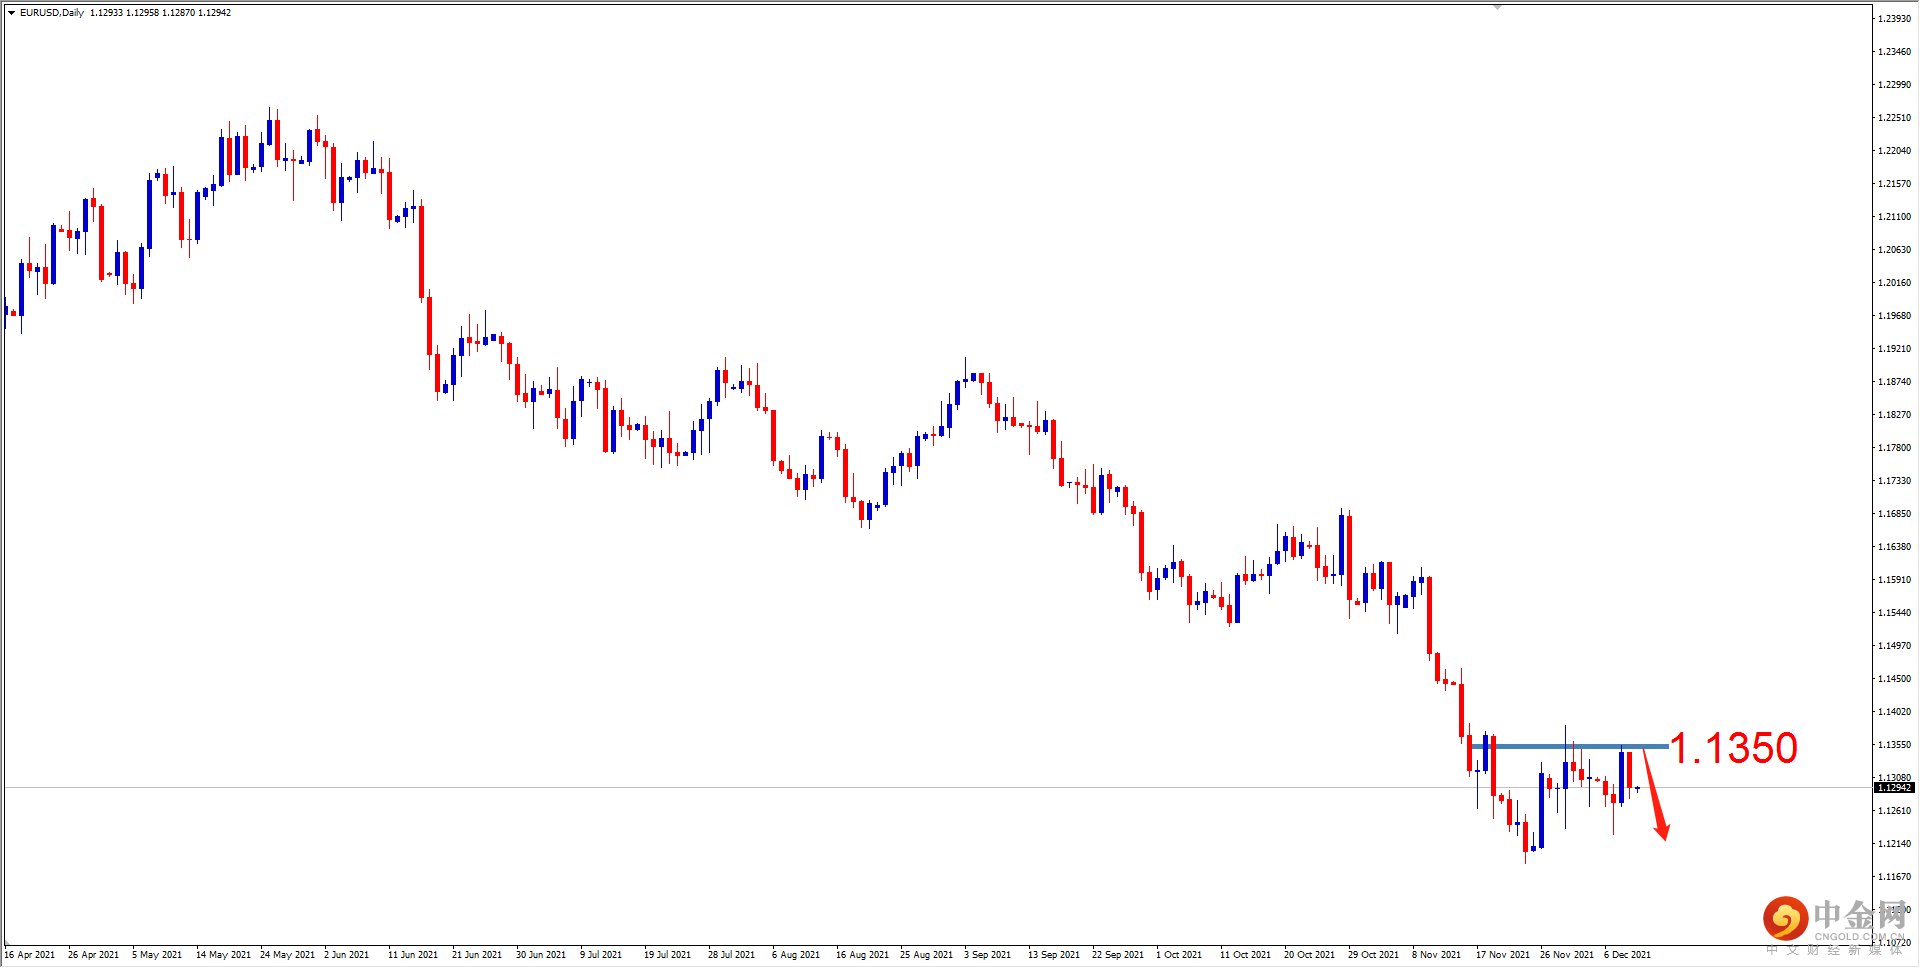Click price axis label 1.19210
The height and width of the screenshot is (968, 1920).
tap(1894, 349)
